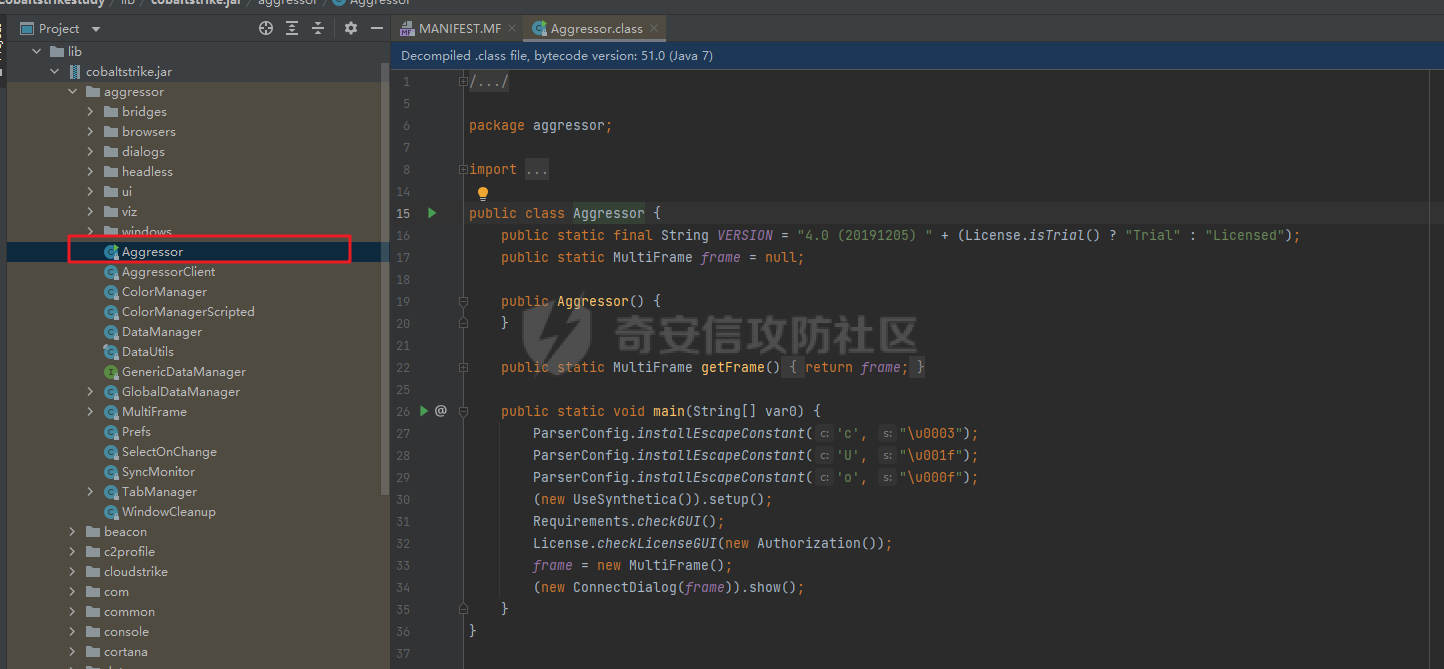This screenshot has height=669, width=1444.
Task: Click the class icon beside SelectOnChange
Action: (111, 452)
